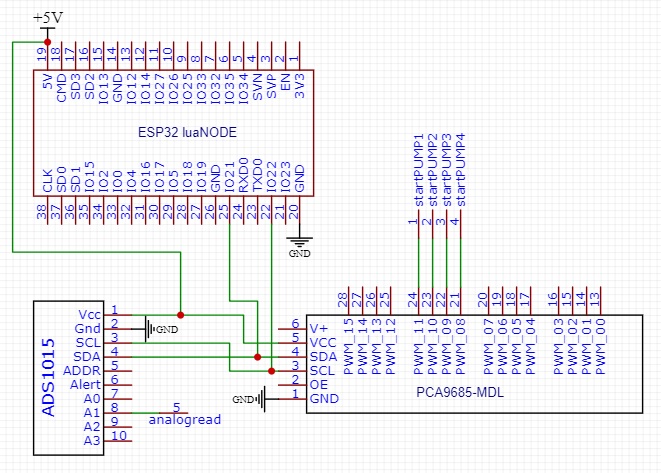Select the SCL pin label on ADS1015
This screenshot has height=473, width=661.
click(x=89, y=343)
